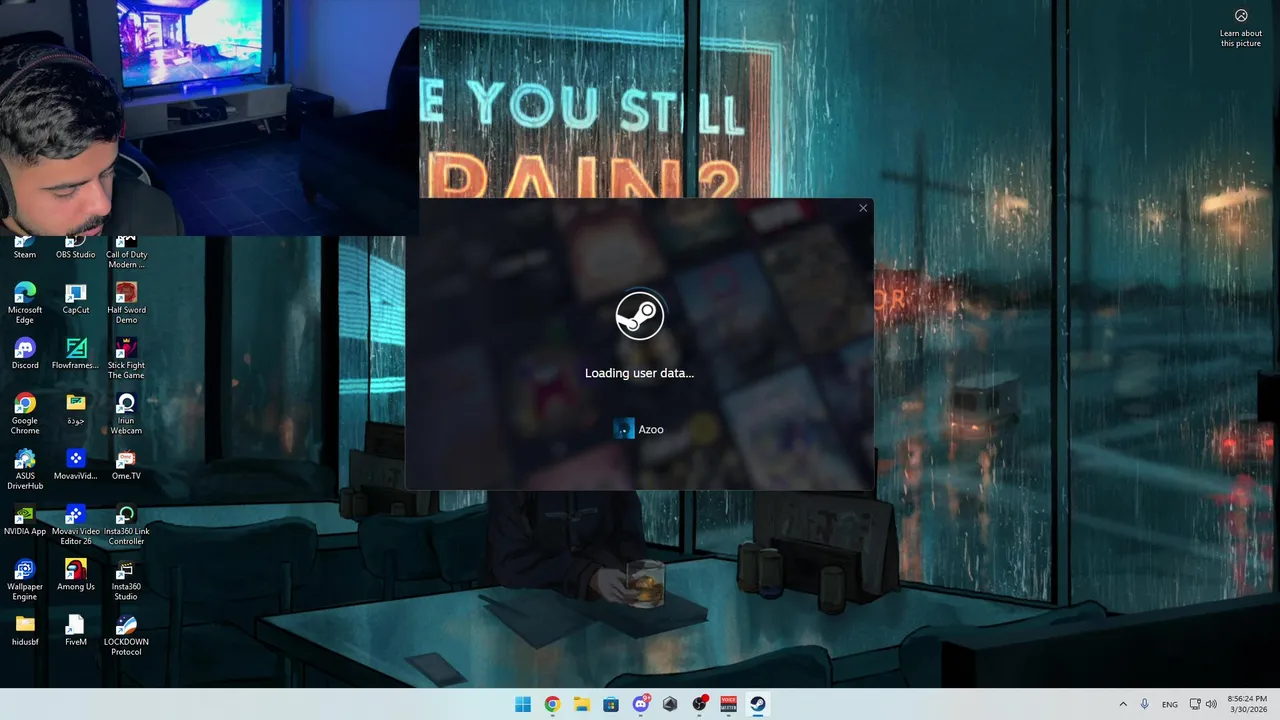Click the Steam logo in loading dialog

tap(640, 315)
